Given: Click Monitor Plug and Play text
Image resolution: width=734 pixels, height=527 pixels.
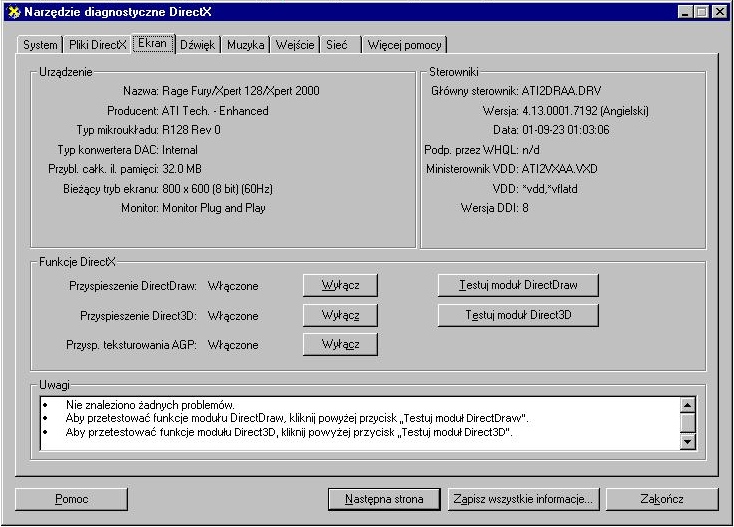Looking at the screenshot, I should point(213,208).
